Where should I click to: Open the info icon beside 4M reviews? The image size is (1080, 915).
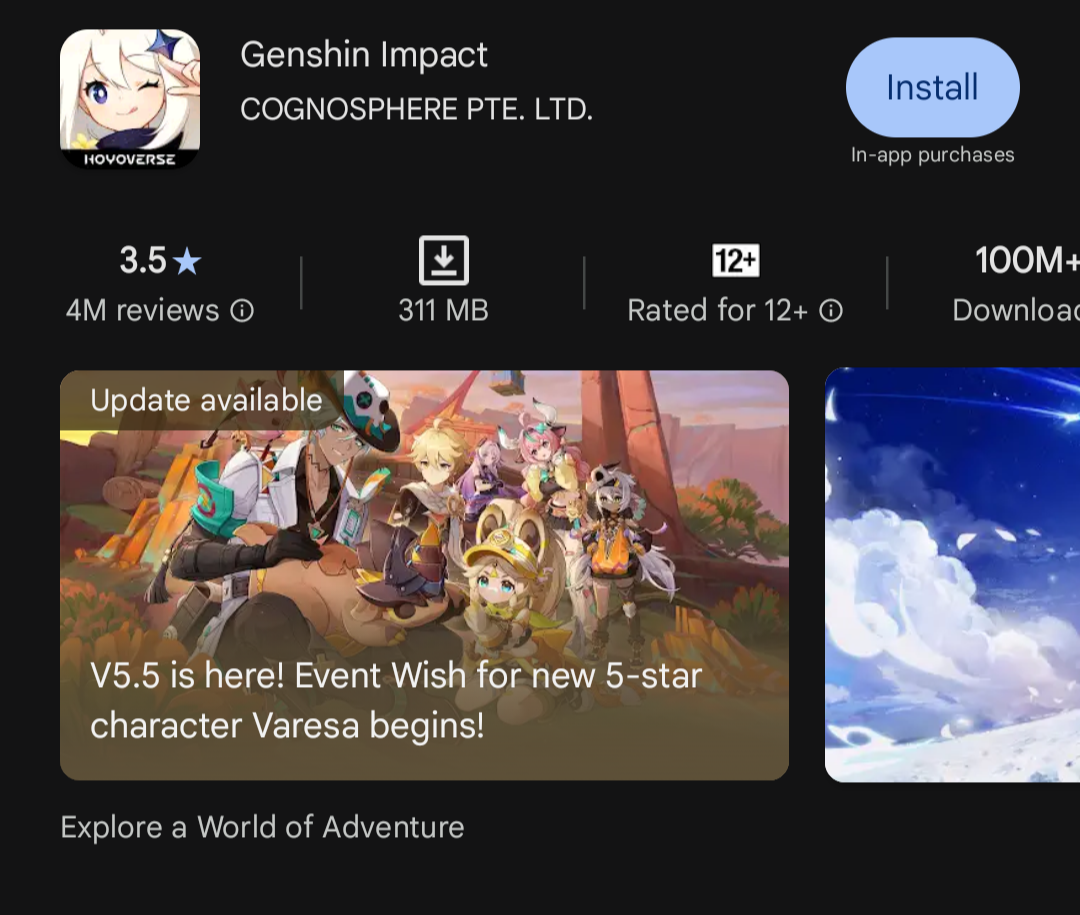pyautogui.click(x=242, y=311)
